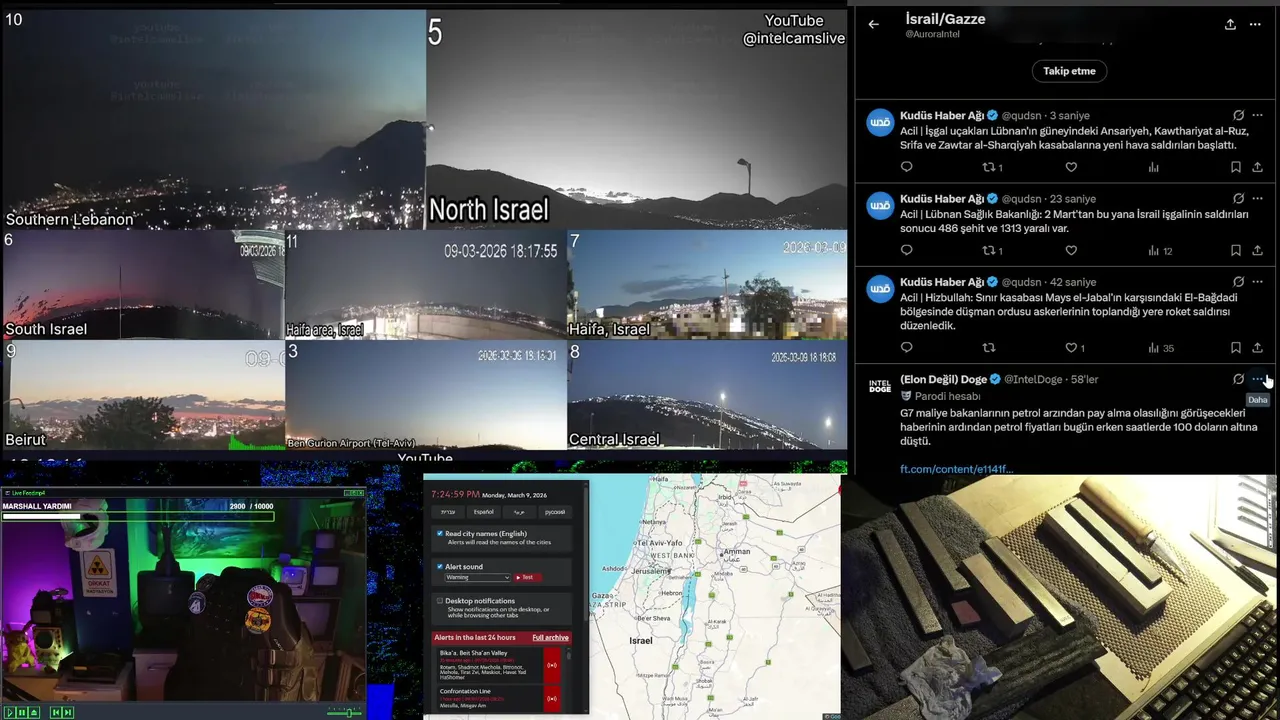Viewport: 1280px width, 720px height.
Task: Open more options for the 42 saniye tweet
Action: coord(1257,282)
